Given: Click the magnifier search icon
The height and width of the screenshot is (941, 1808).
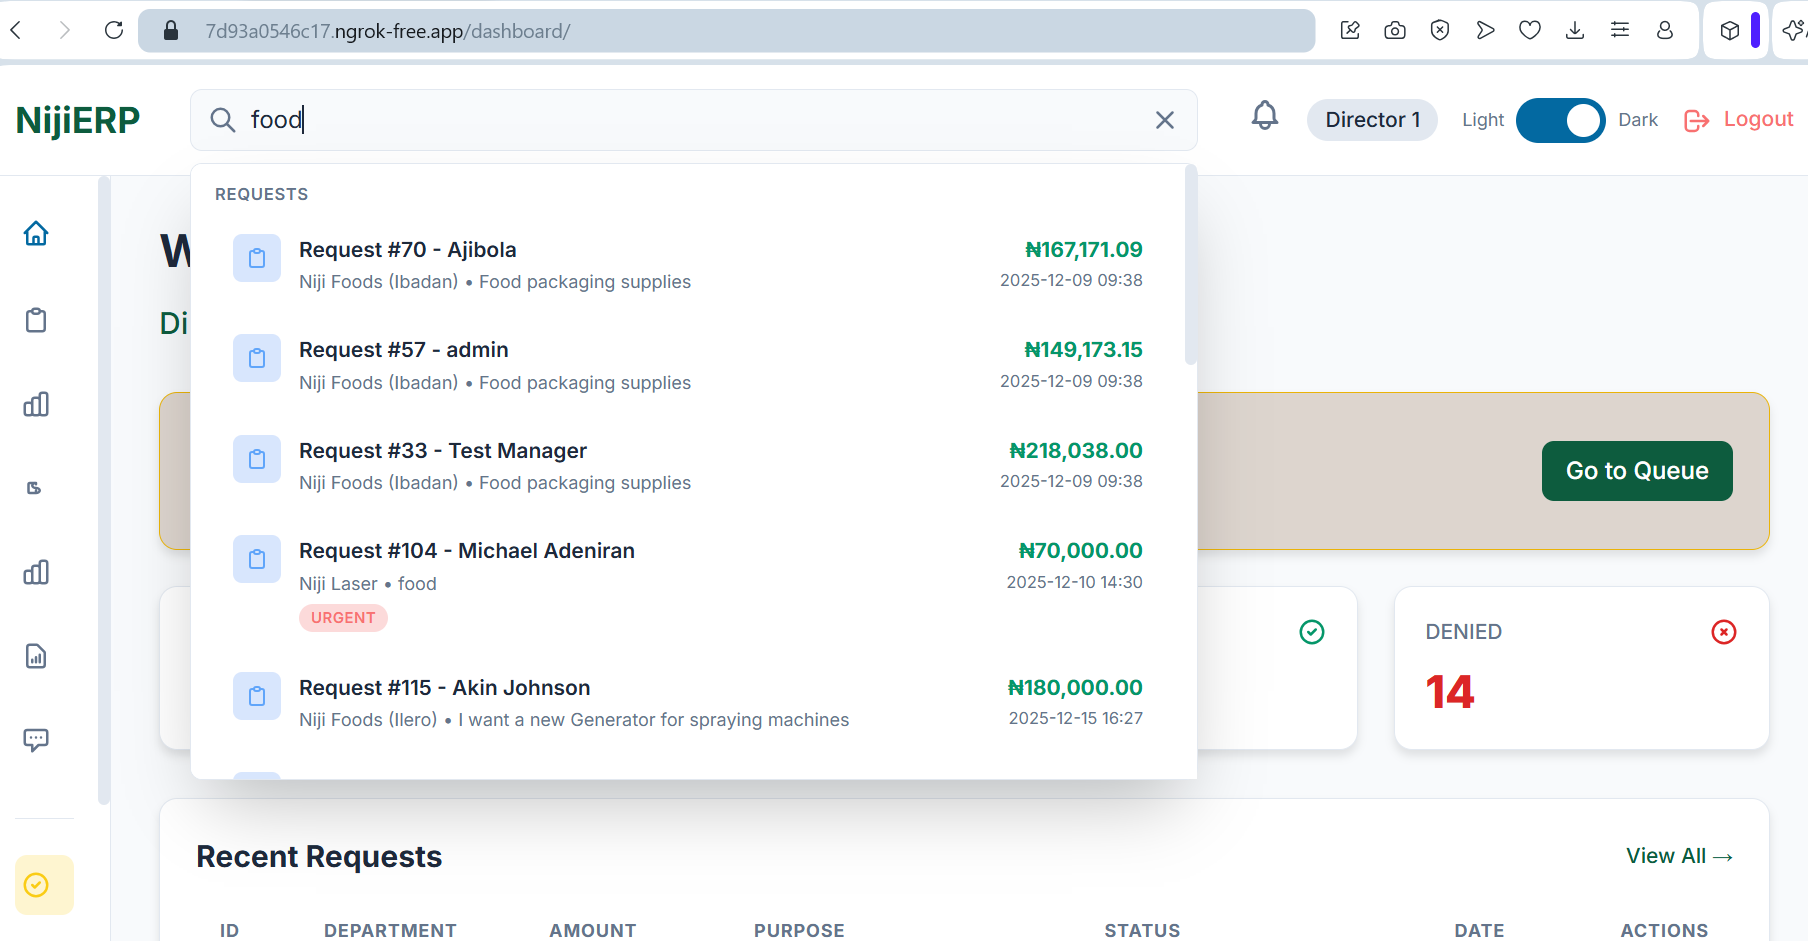Looking at the screenshot, I should pyautogui.click(x=222, y=120).
